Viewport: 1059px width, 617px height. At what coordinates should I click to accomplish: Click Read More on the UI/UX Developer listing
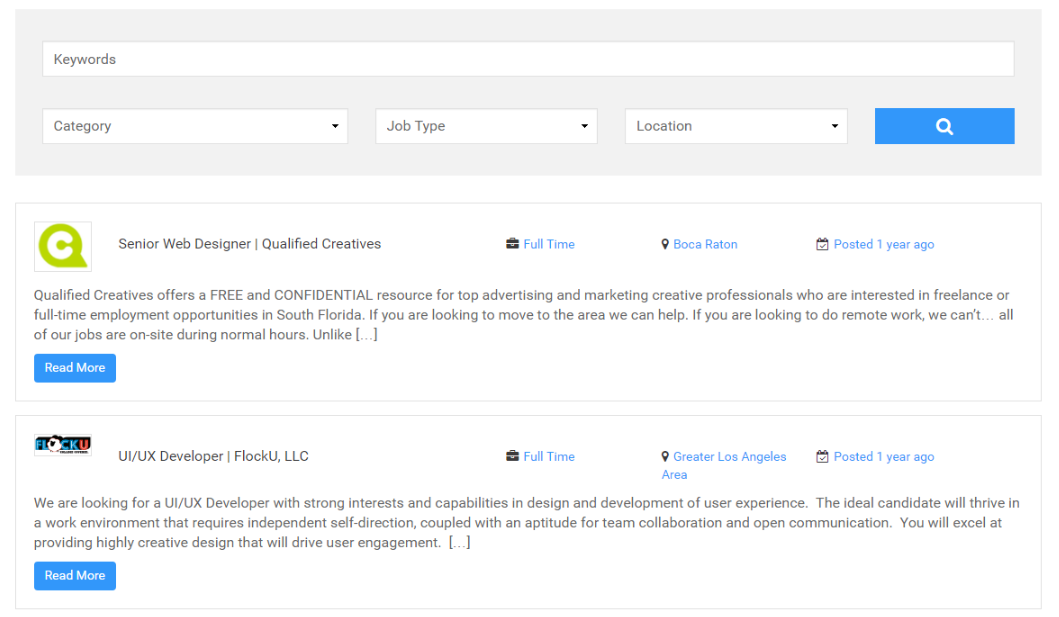coord(74,575)
